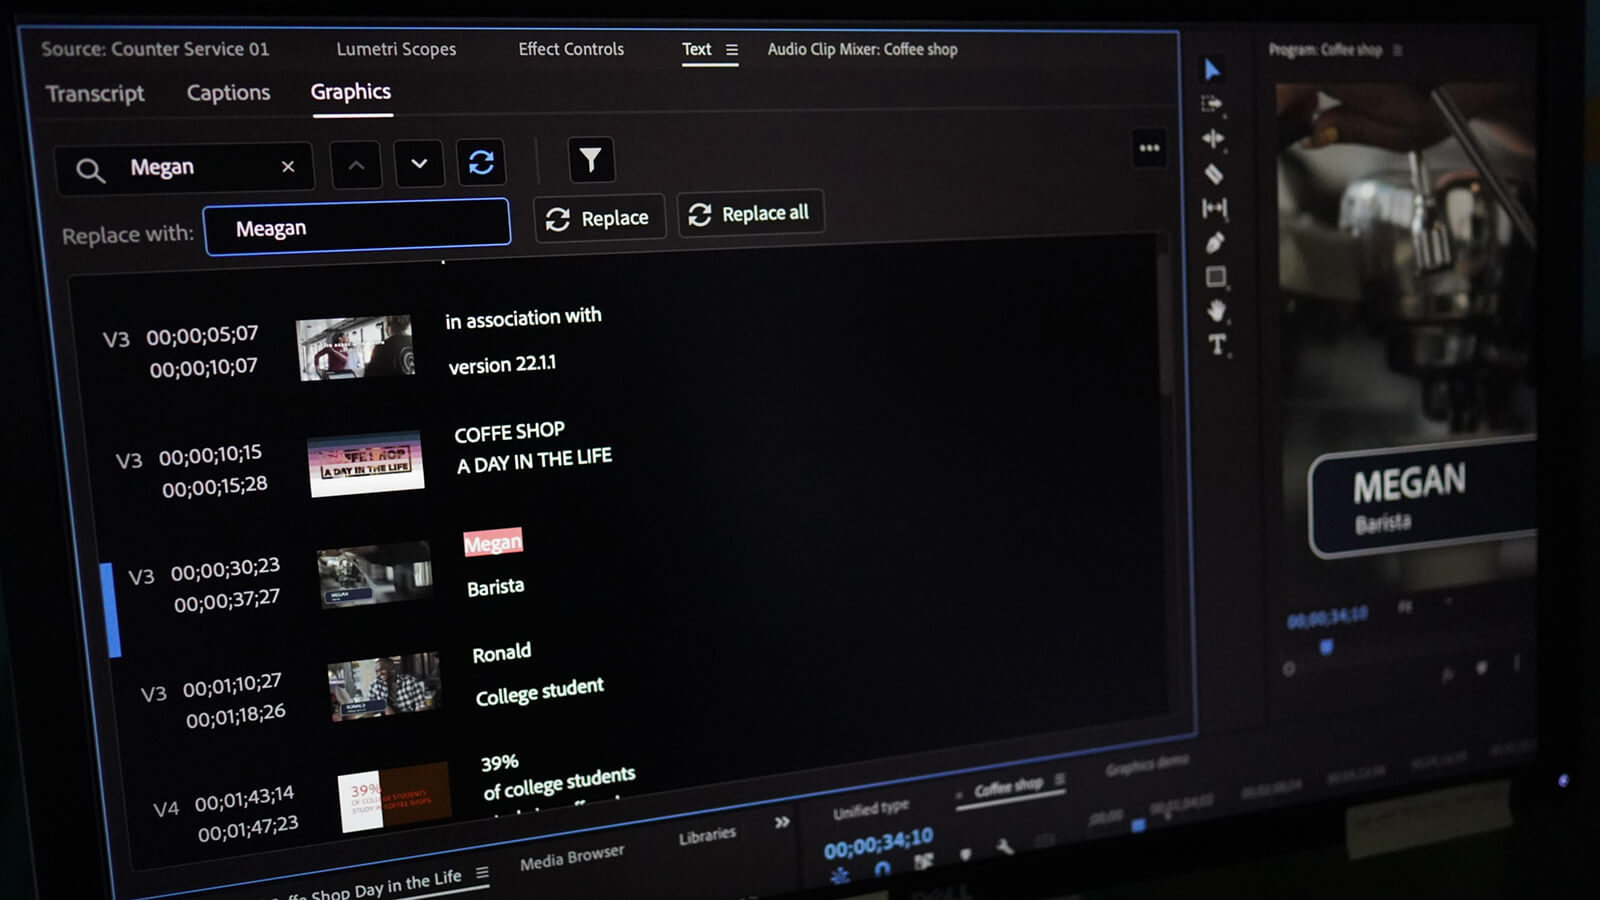Select the Hand tool
Viewport: 1600px width, 900px height.
1216,311
